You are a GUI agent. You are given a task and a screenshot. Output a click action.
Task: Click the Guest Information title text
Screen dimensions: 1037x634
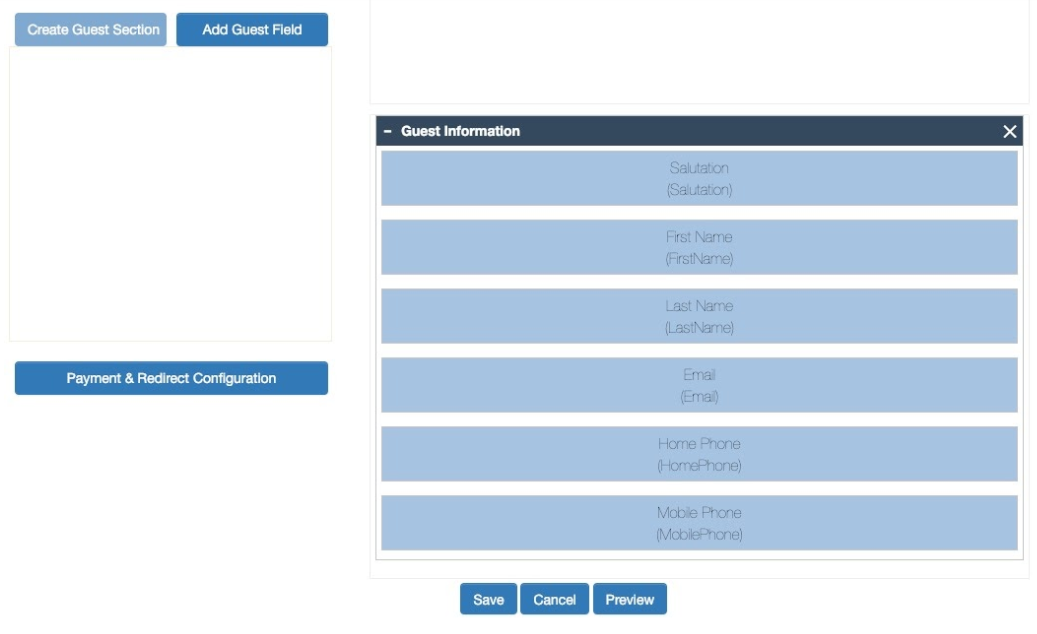click(x=460, y=131)
